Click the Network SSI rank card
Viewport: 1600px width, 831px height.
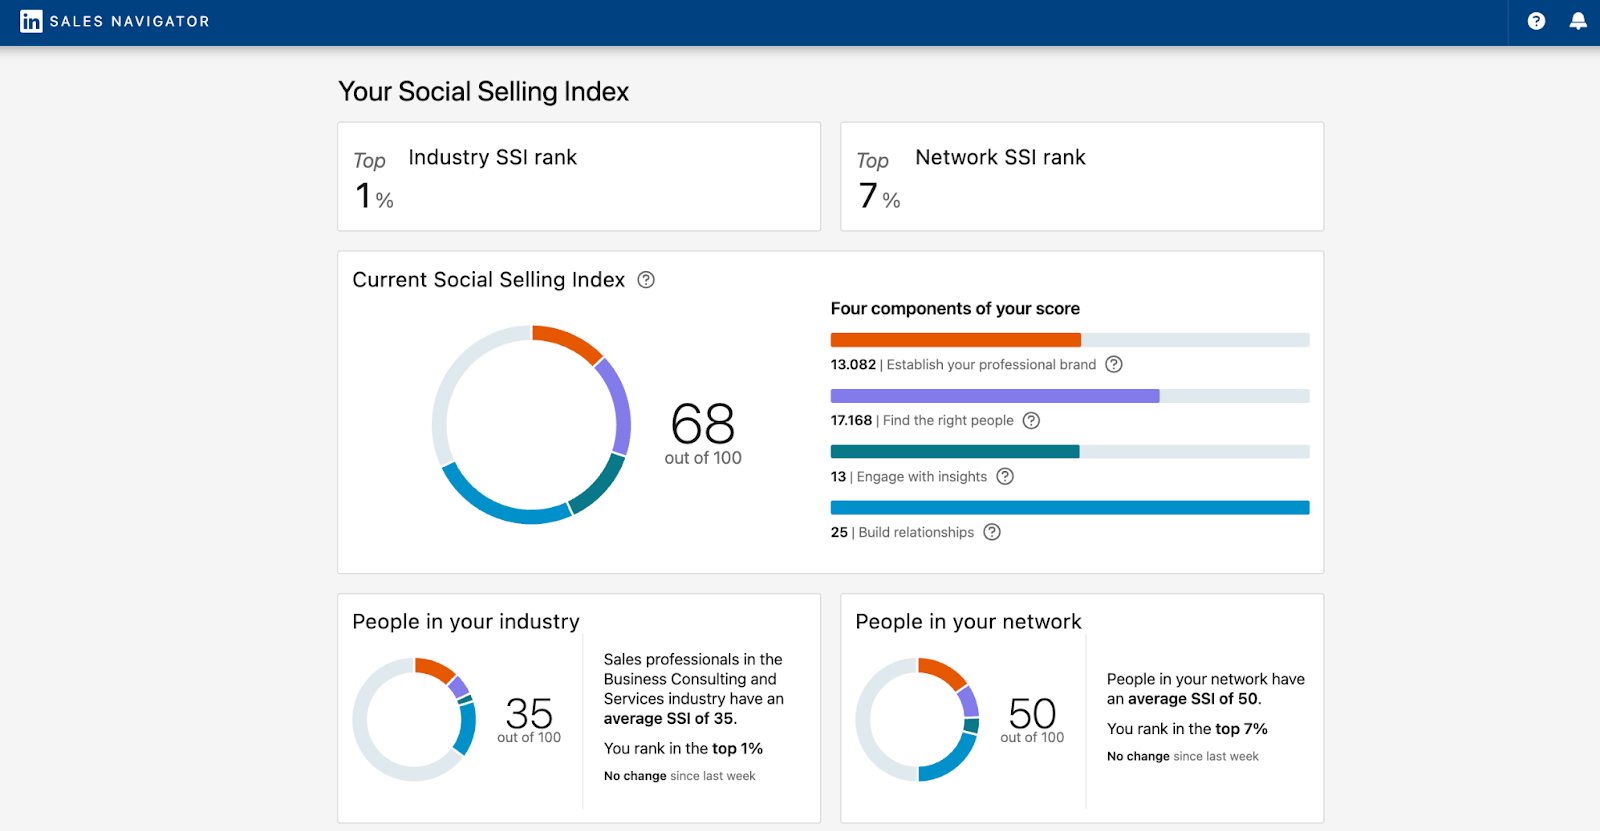pyautogui.click(x=1082, y=177)
